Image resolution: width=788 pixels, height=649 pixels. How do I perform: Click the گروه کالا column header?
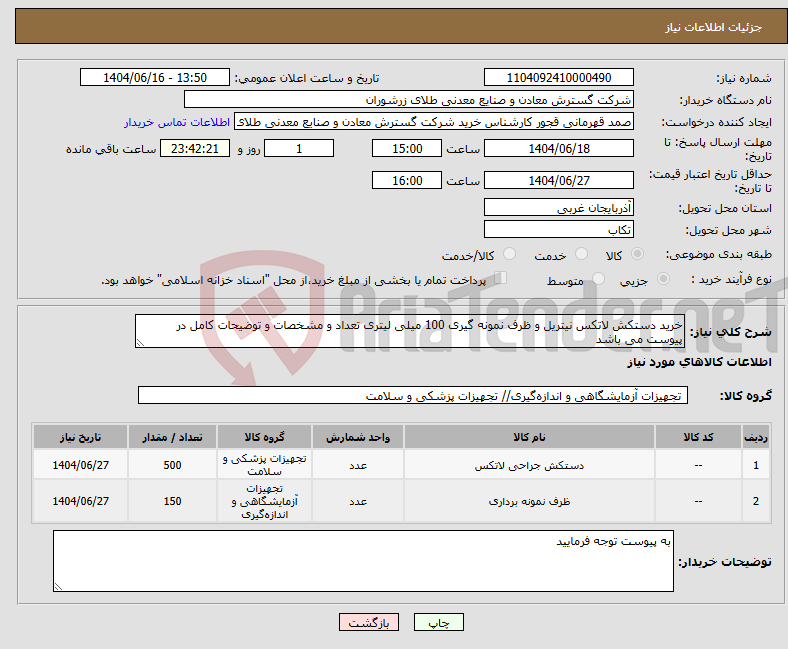pyautogui.click(x=264, y=437)
